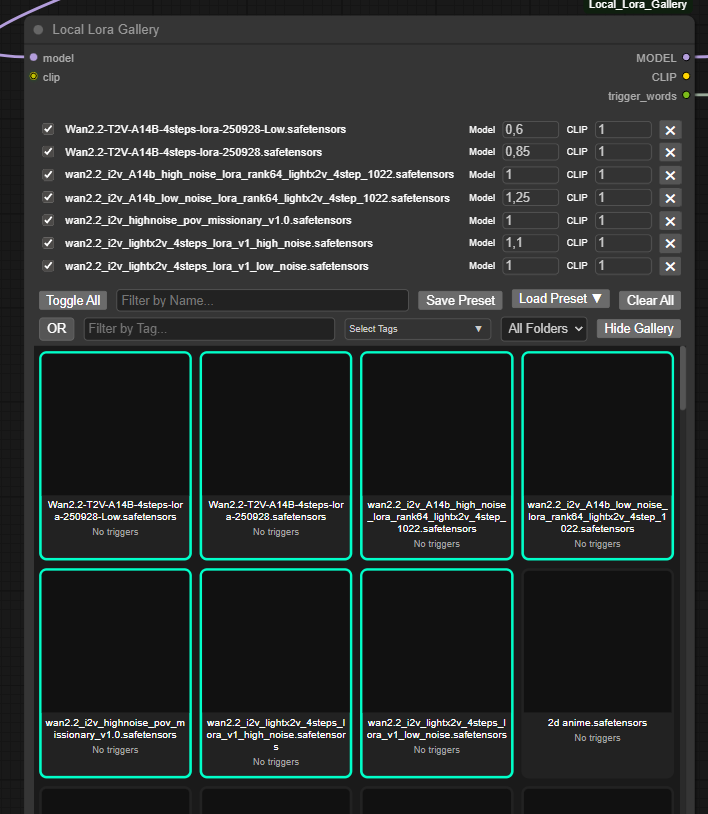708x814 pixels.
Task: Click the MODEL output socket dot
Action: click(686, 57)
